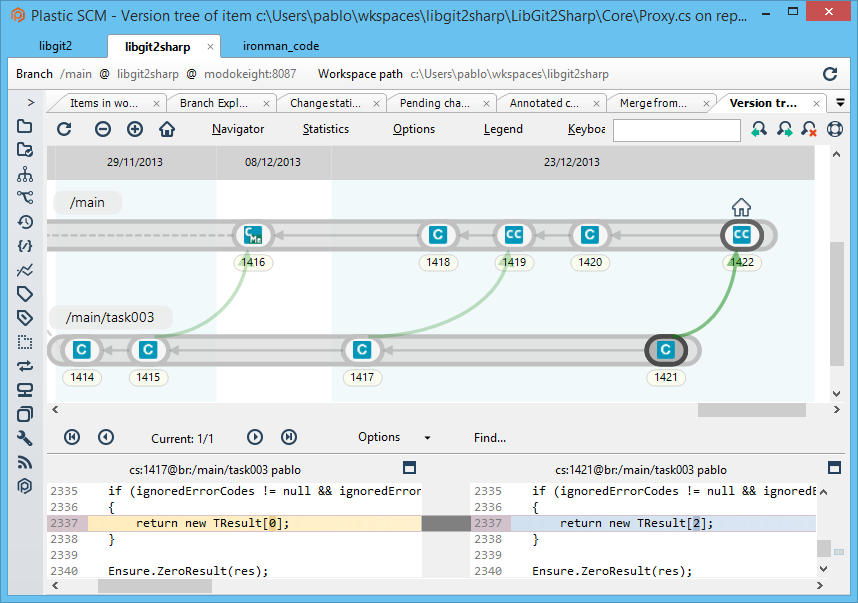This screenshot has width=858, height=603.
Task: Jump to the first difference
Action: click(x=72, y=437)
